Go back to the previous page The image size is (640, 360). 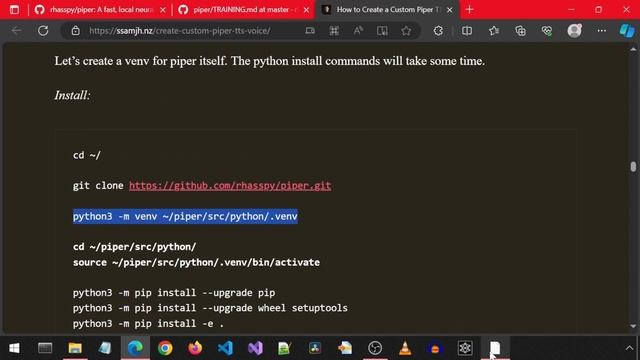pos(16,31)
